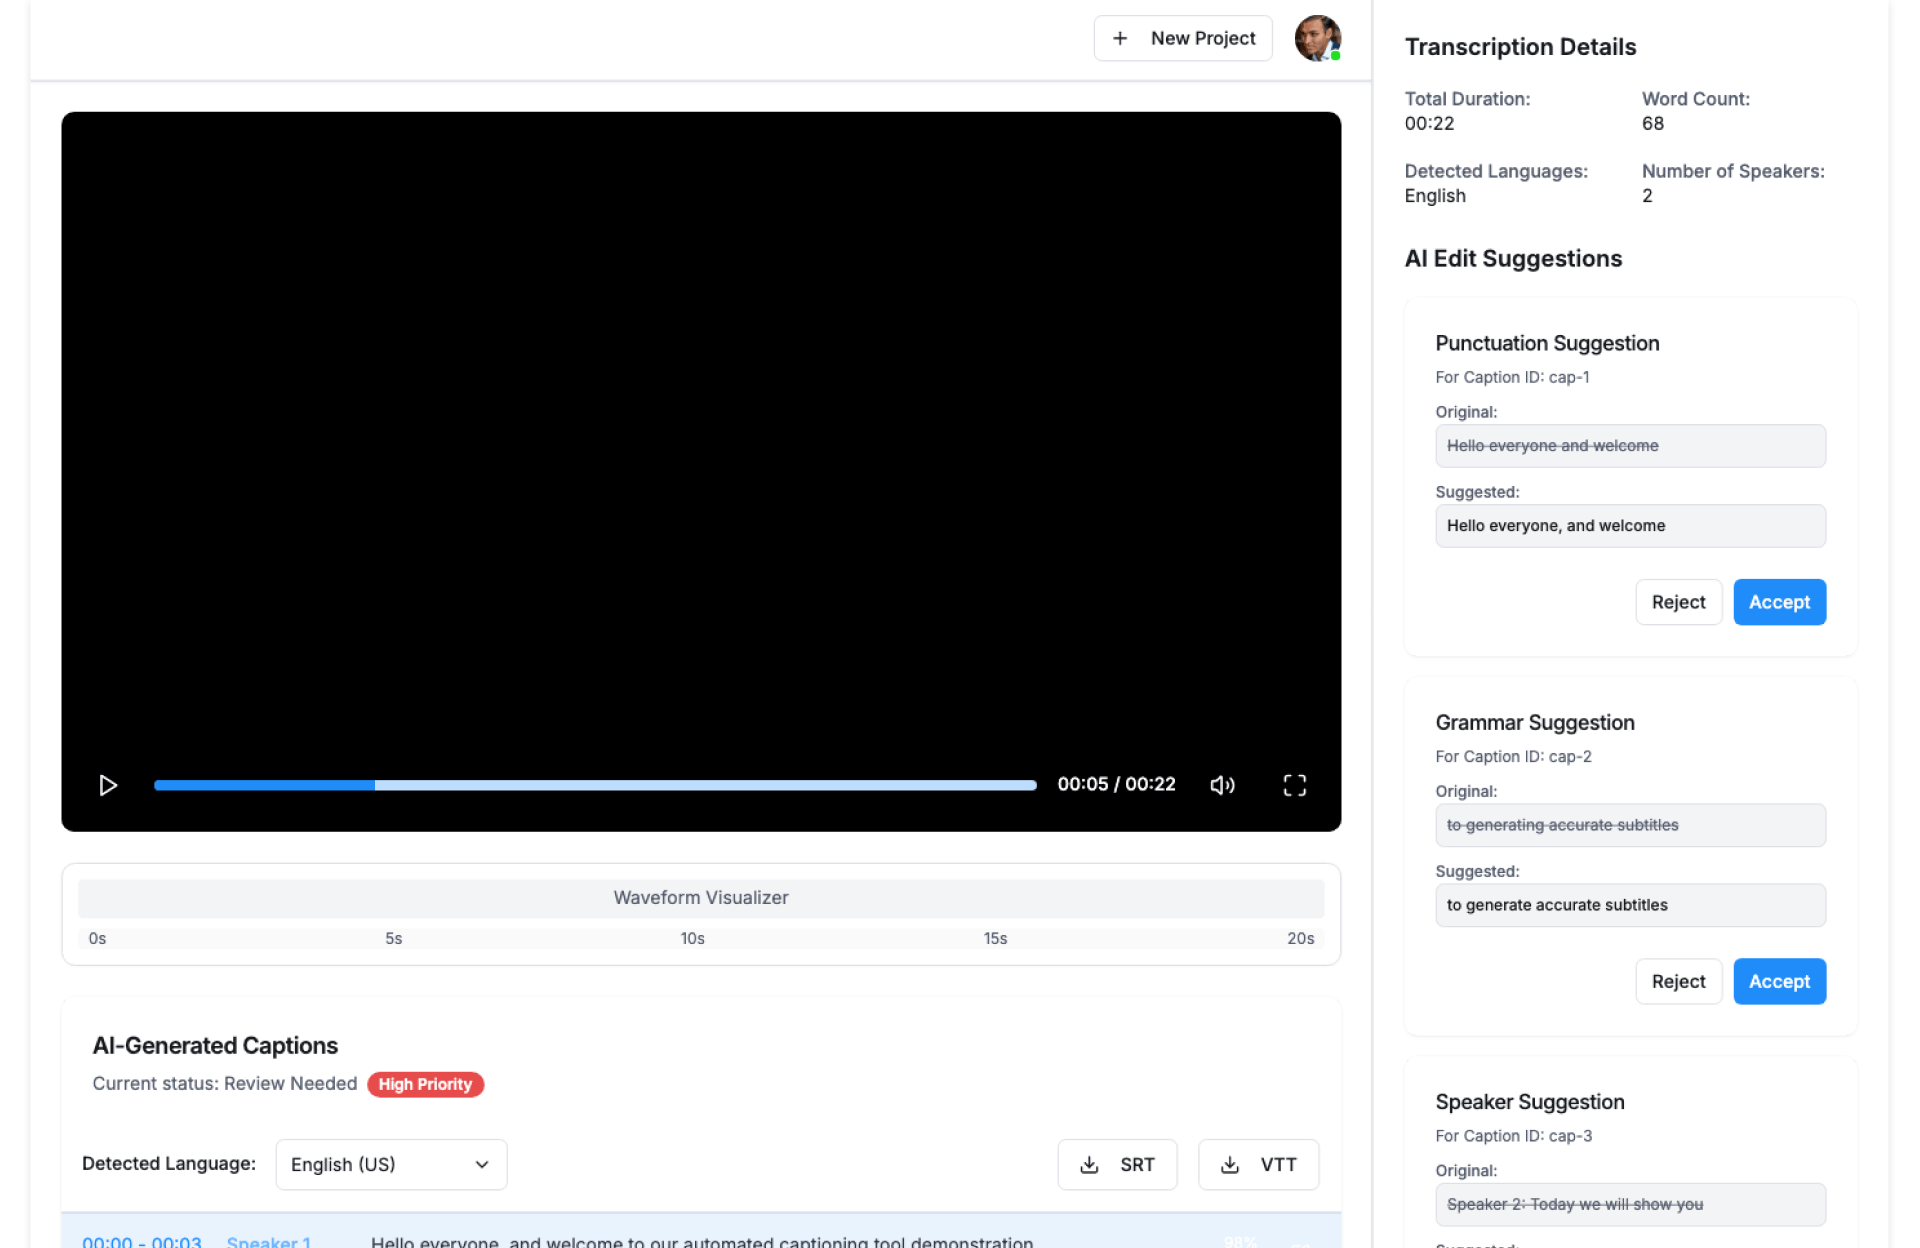The height and width of the screenshot is (1248, 1920).
Task: Click the VTT download icon
Action: [1230, 1164]
